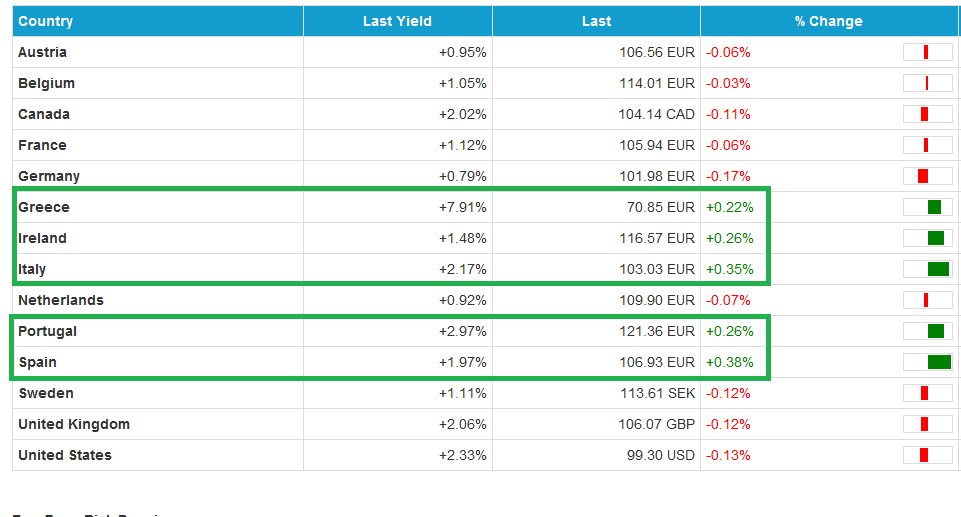Open the Austria country row link
Image resolution: width=961 pixels, height=517 pixels.
42,52
